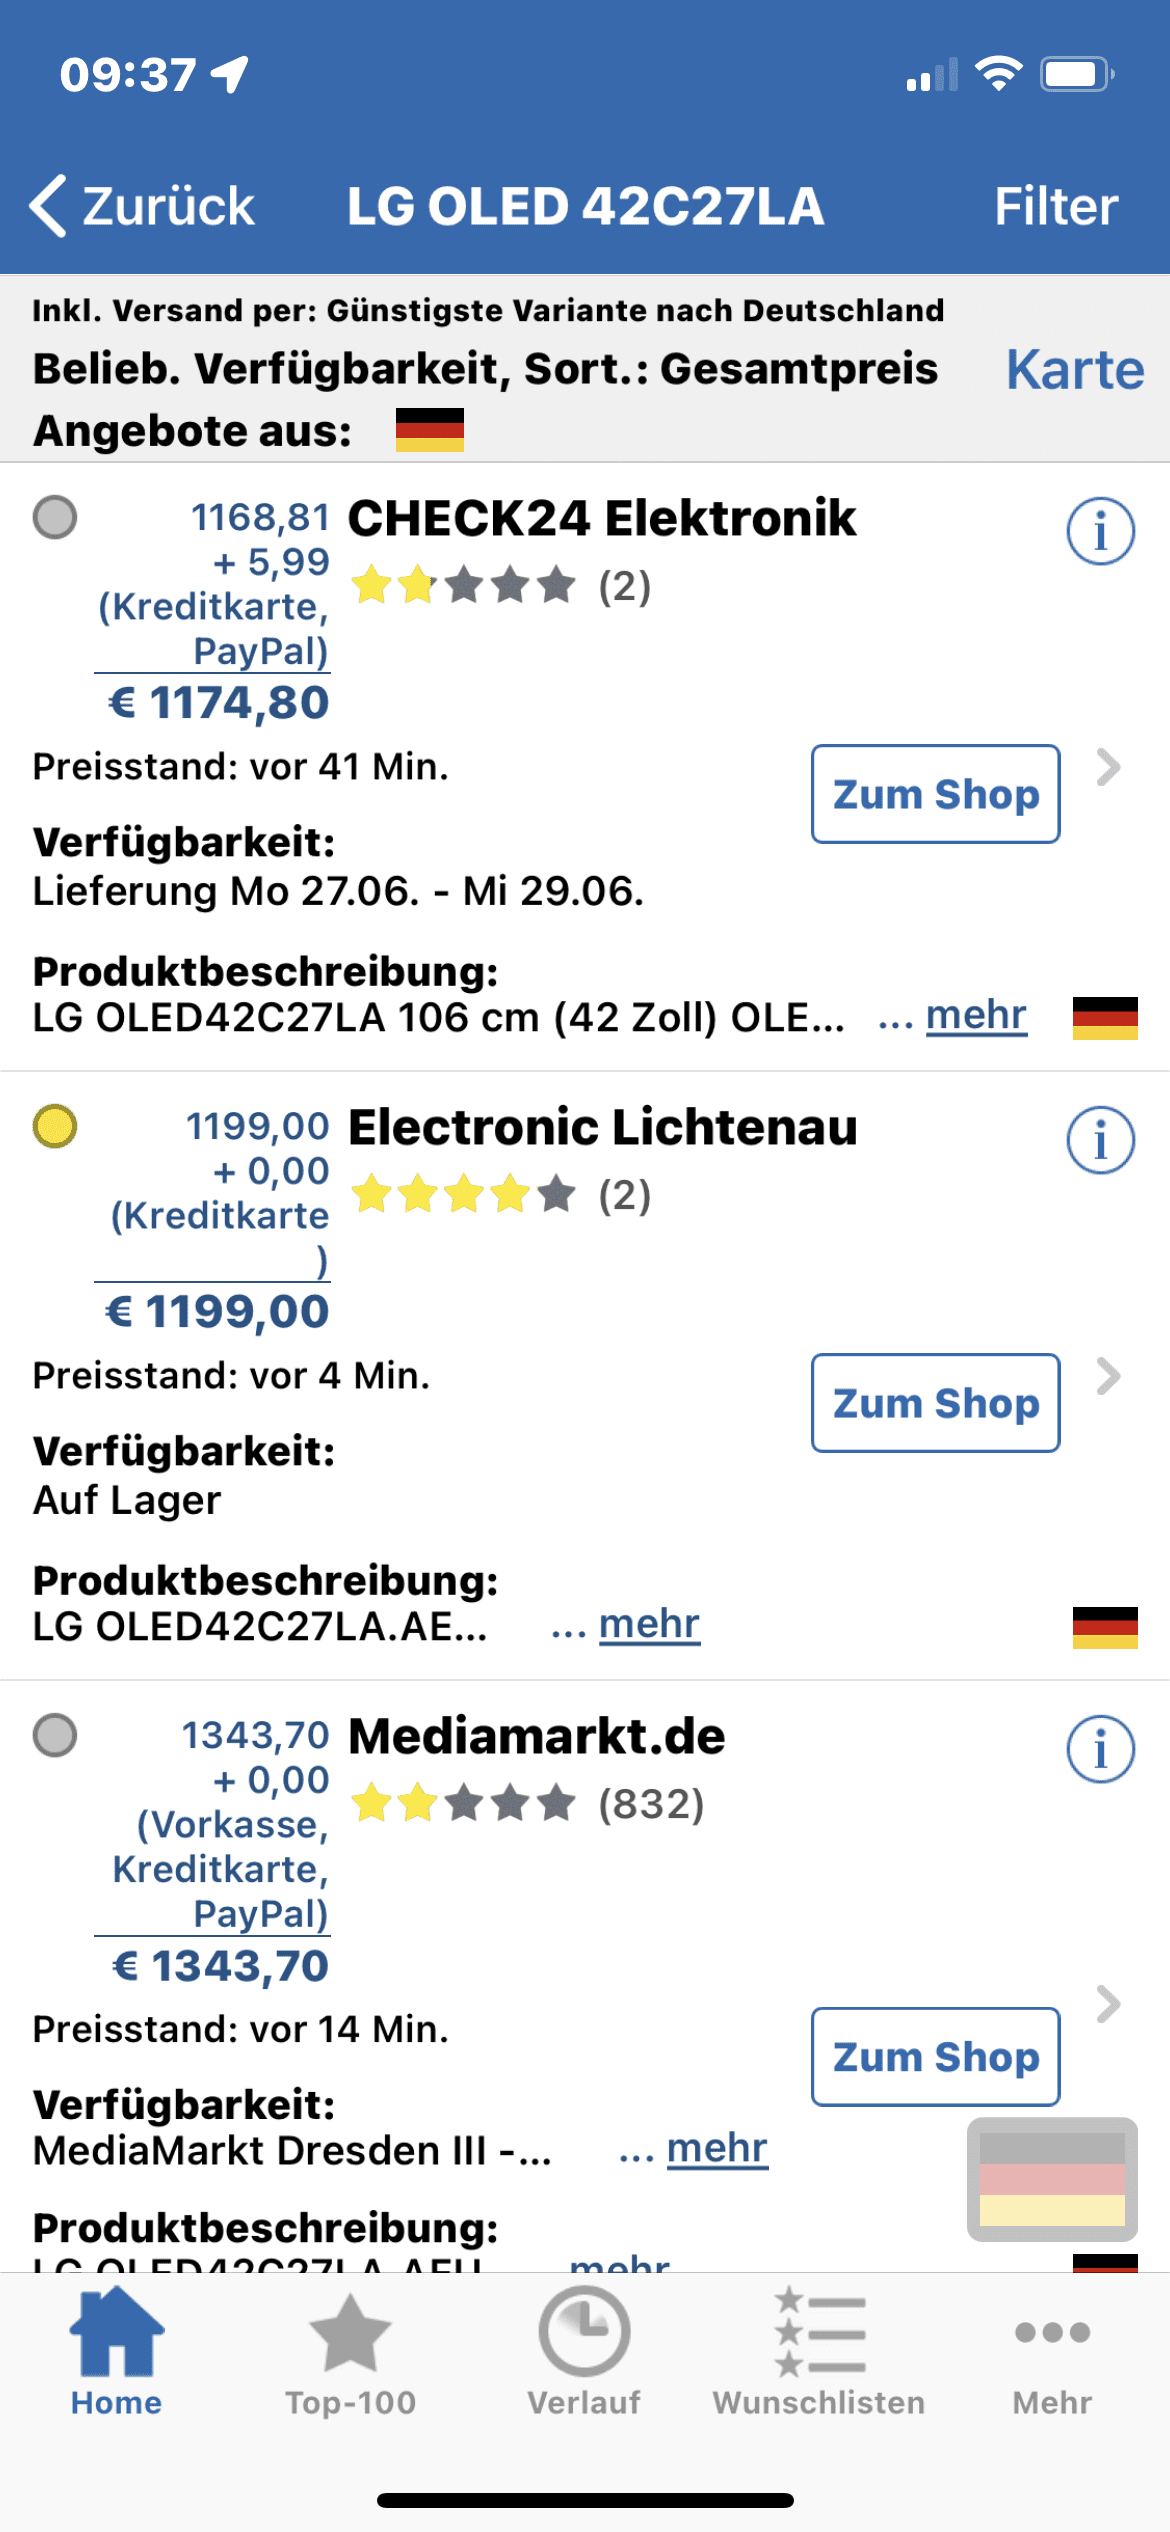Open the Mehr tab
The image size is (1170, 2532).
(x=1052, y=2354)
